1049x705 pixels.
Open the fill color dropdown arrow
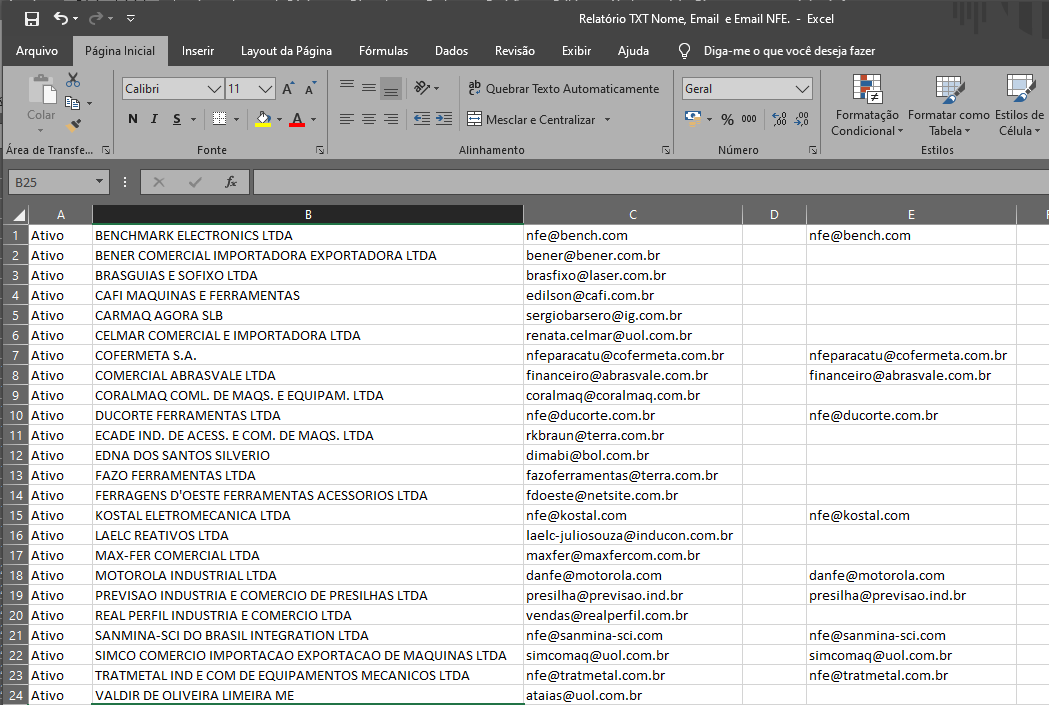(x=279, y=120)
